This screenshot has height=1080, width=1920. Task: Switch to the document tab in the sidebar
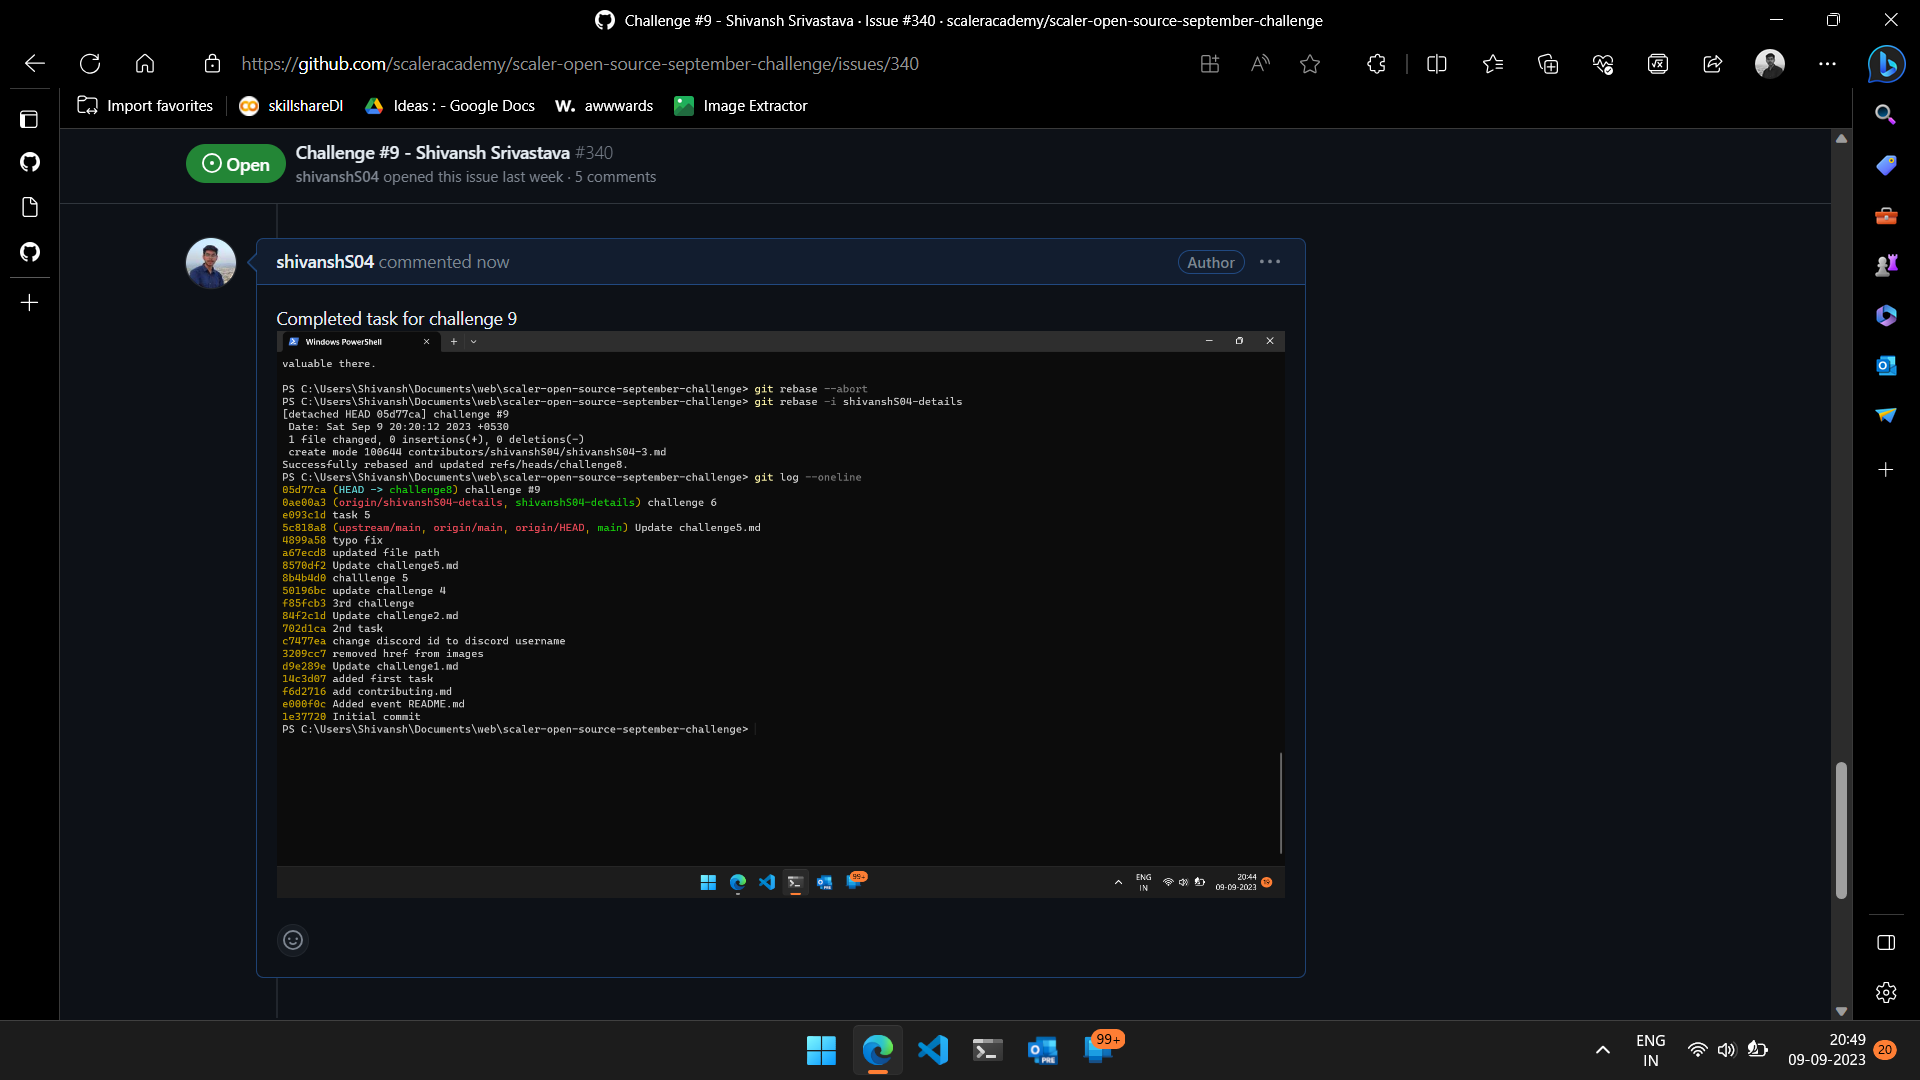point(29,207)
